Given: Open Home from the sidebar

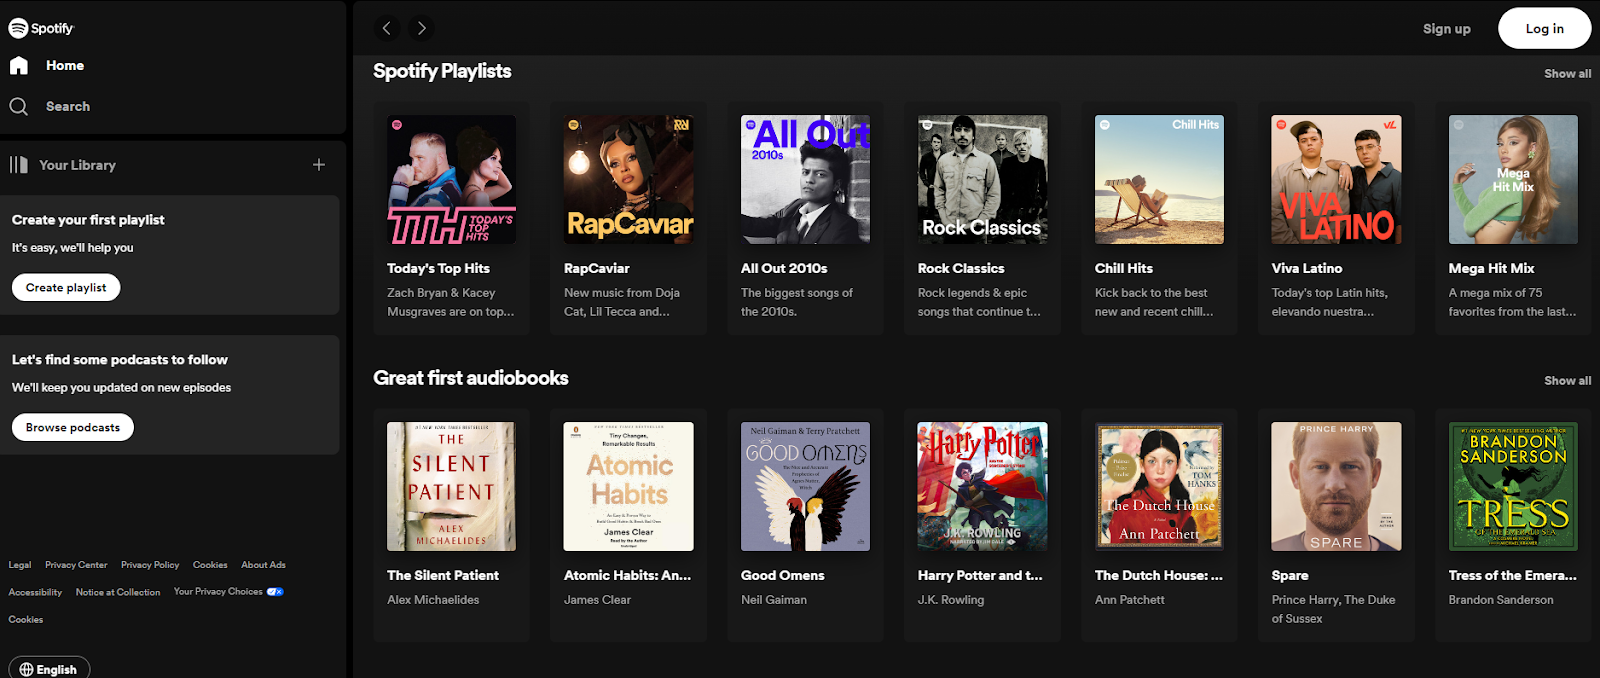Looking at the screenshot, I should coord(65,66).
